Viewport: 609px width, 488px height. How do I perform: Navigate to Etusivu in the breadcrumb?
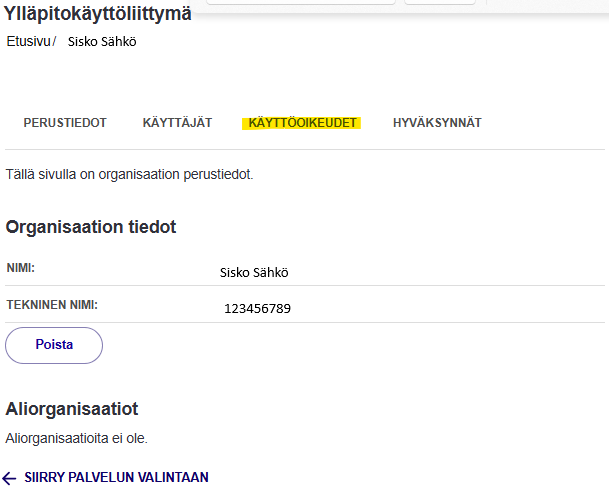click(x=28, y=42)
